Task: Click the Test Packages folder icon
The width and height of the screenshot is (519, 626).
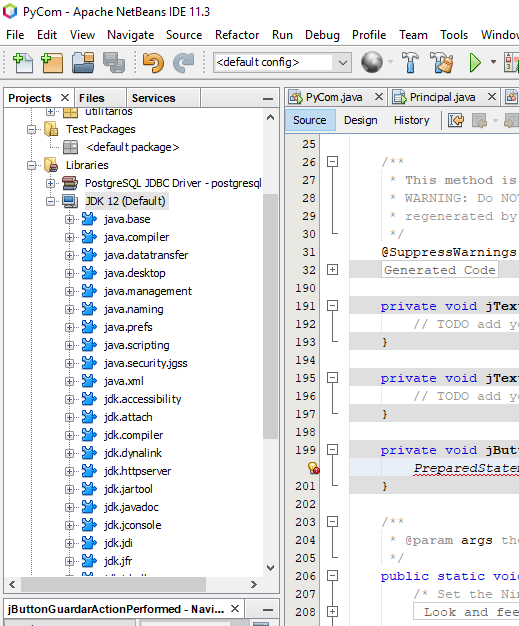Action: [51, 129]
